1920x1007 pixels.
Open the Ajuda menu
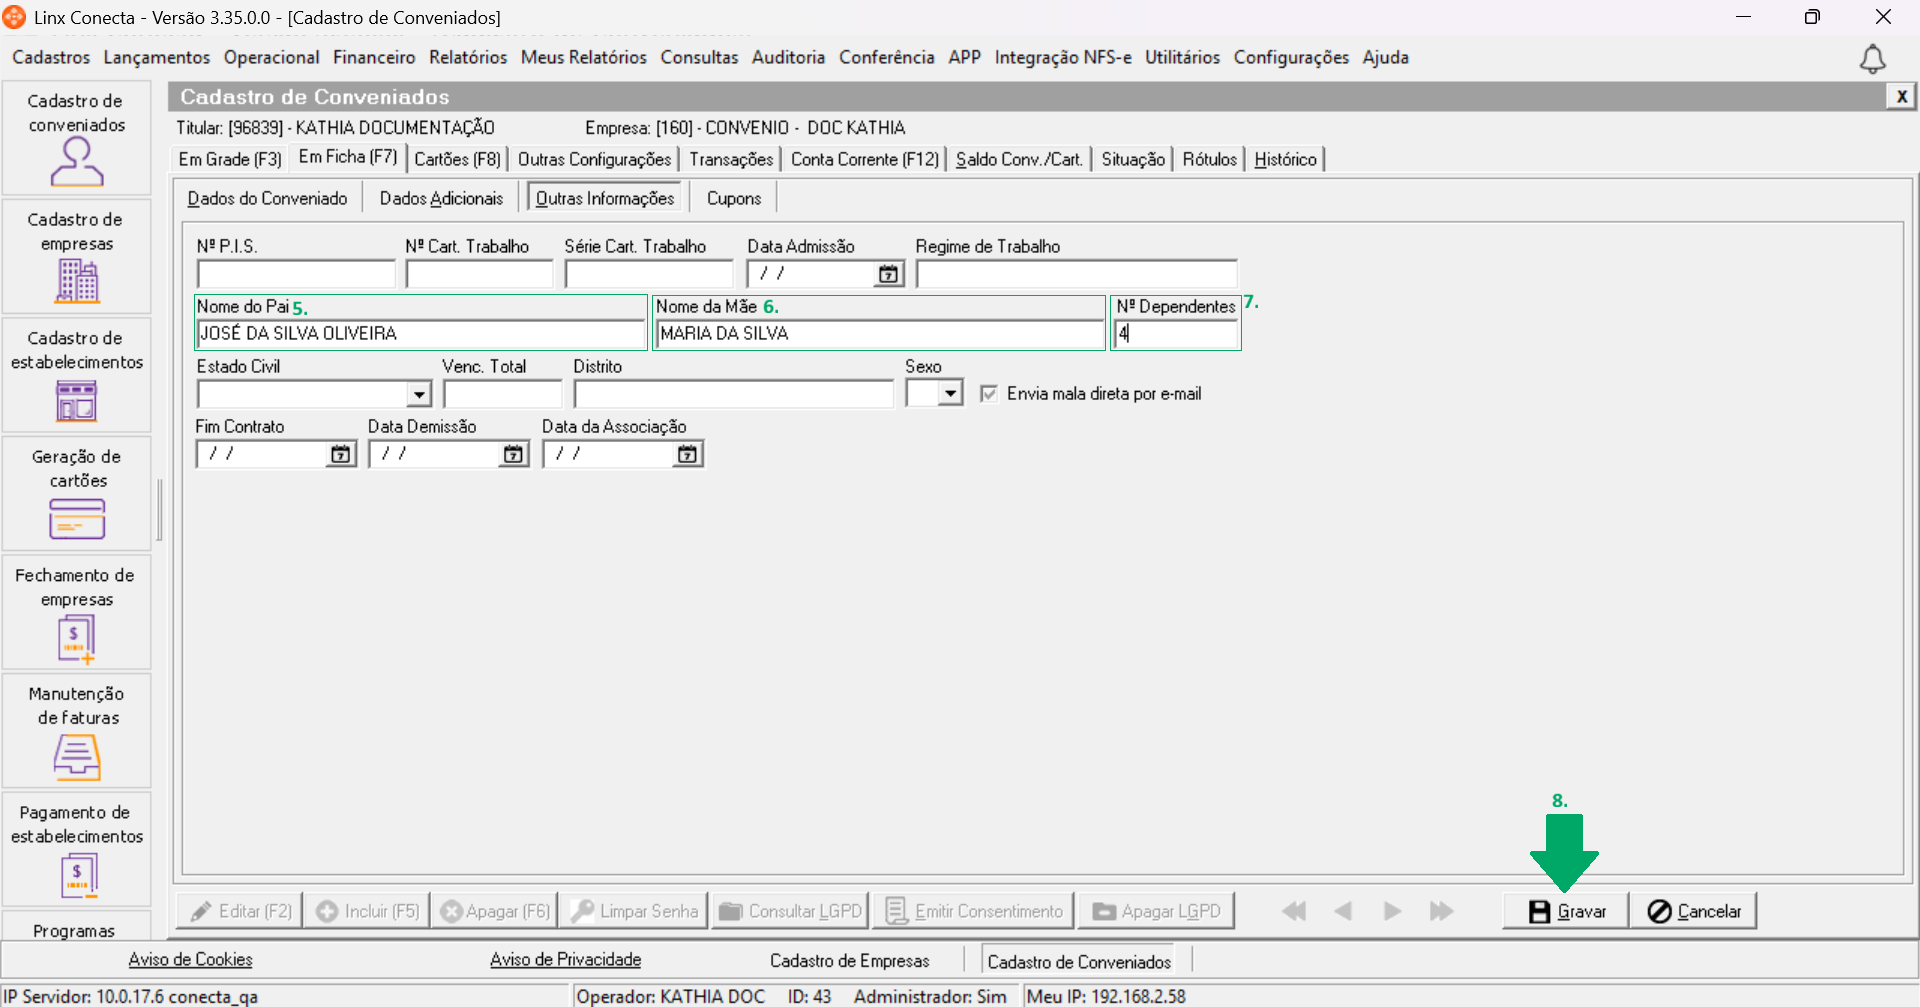point(1385,58)
